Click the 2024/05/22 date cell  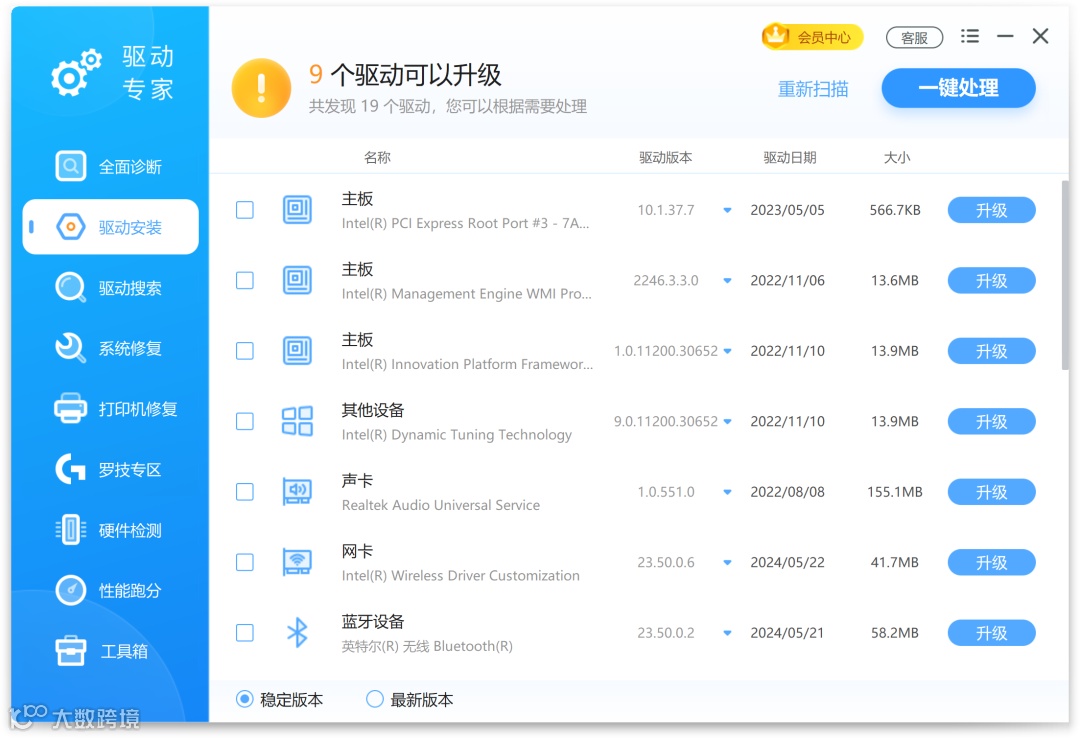(787, 562)
